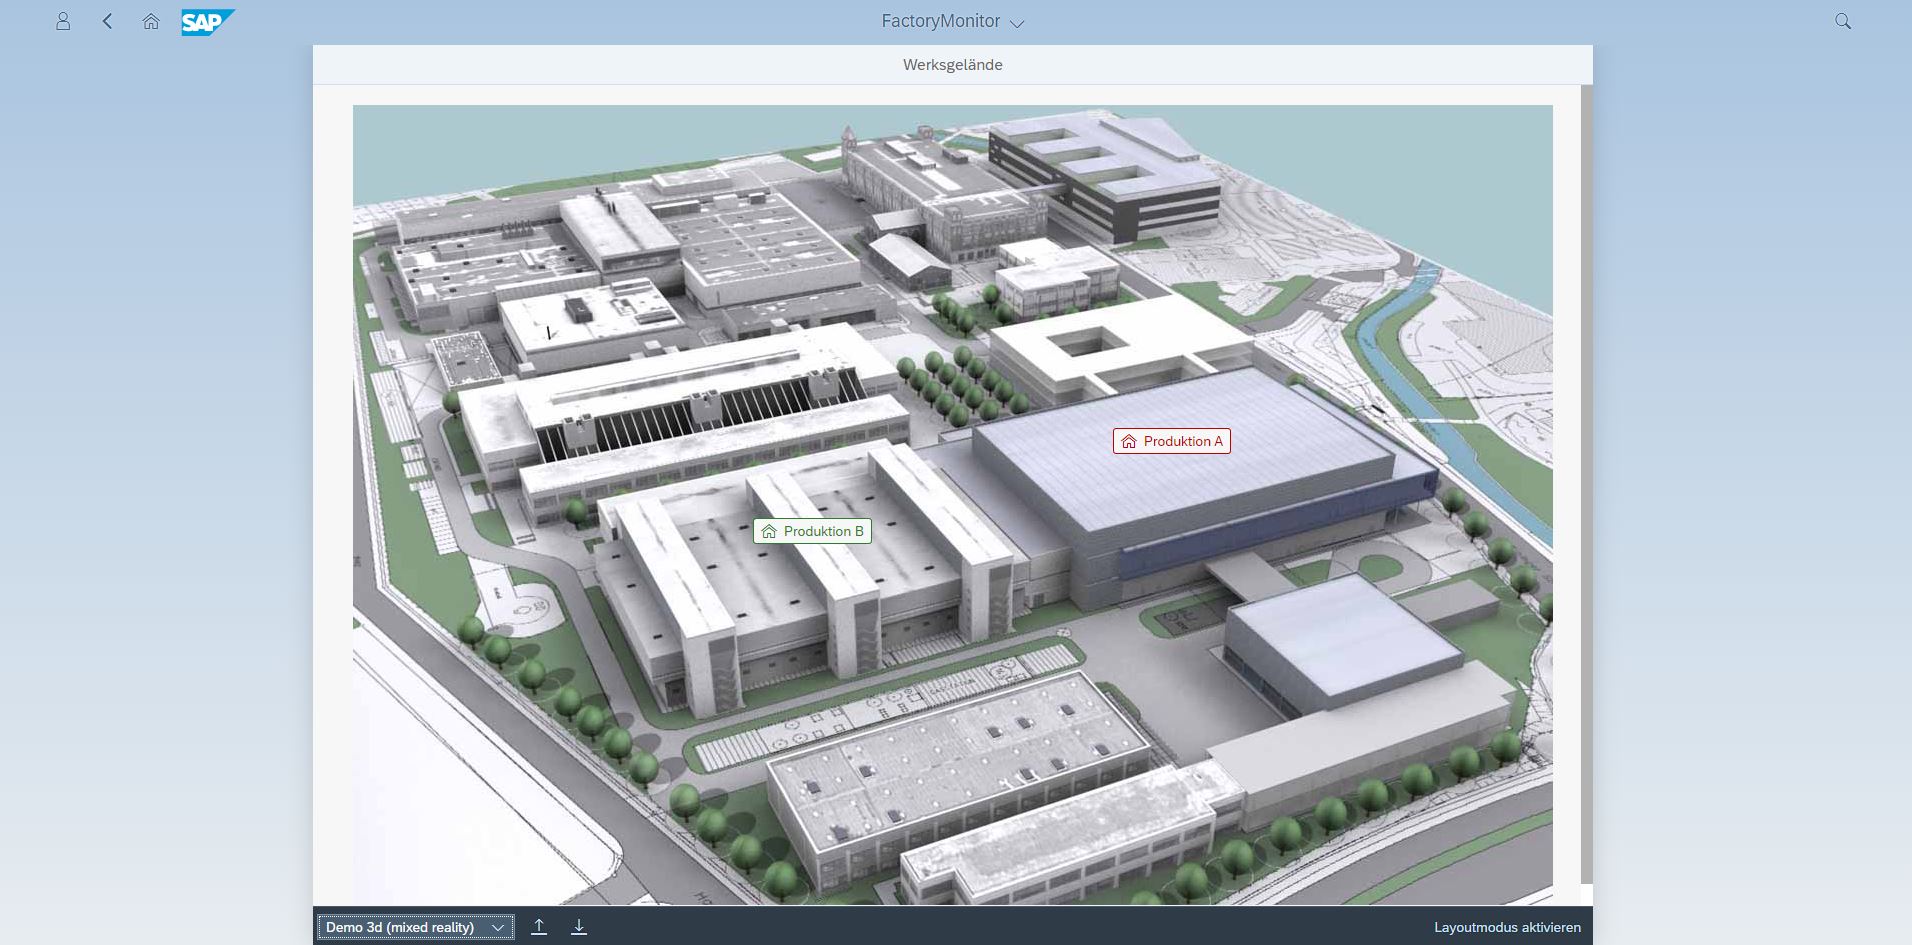
Task: Click the house icon on Produktion B marker
Action: point(769,531)
